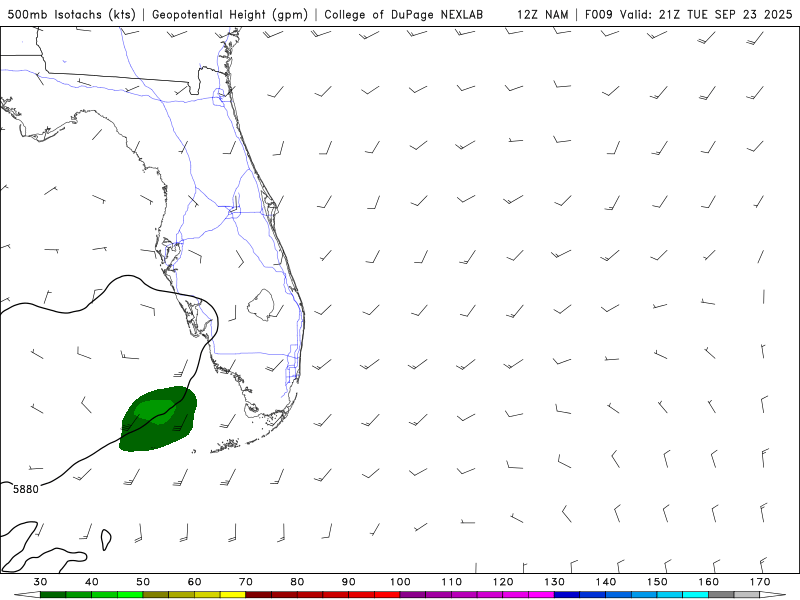Click the legend value 160
Image resolution: width=800 pixels, height=600 pixels.
click(x=709, y=582)
